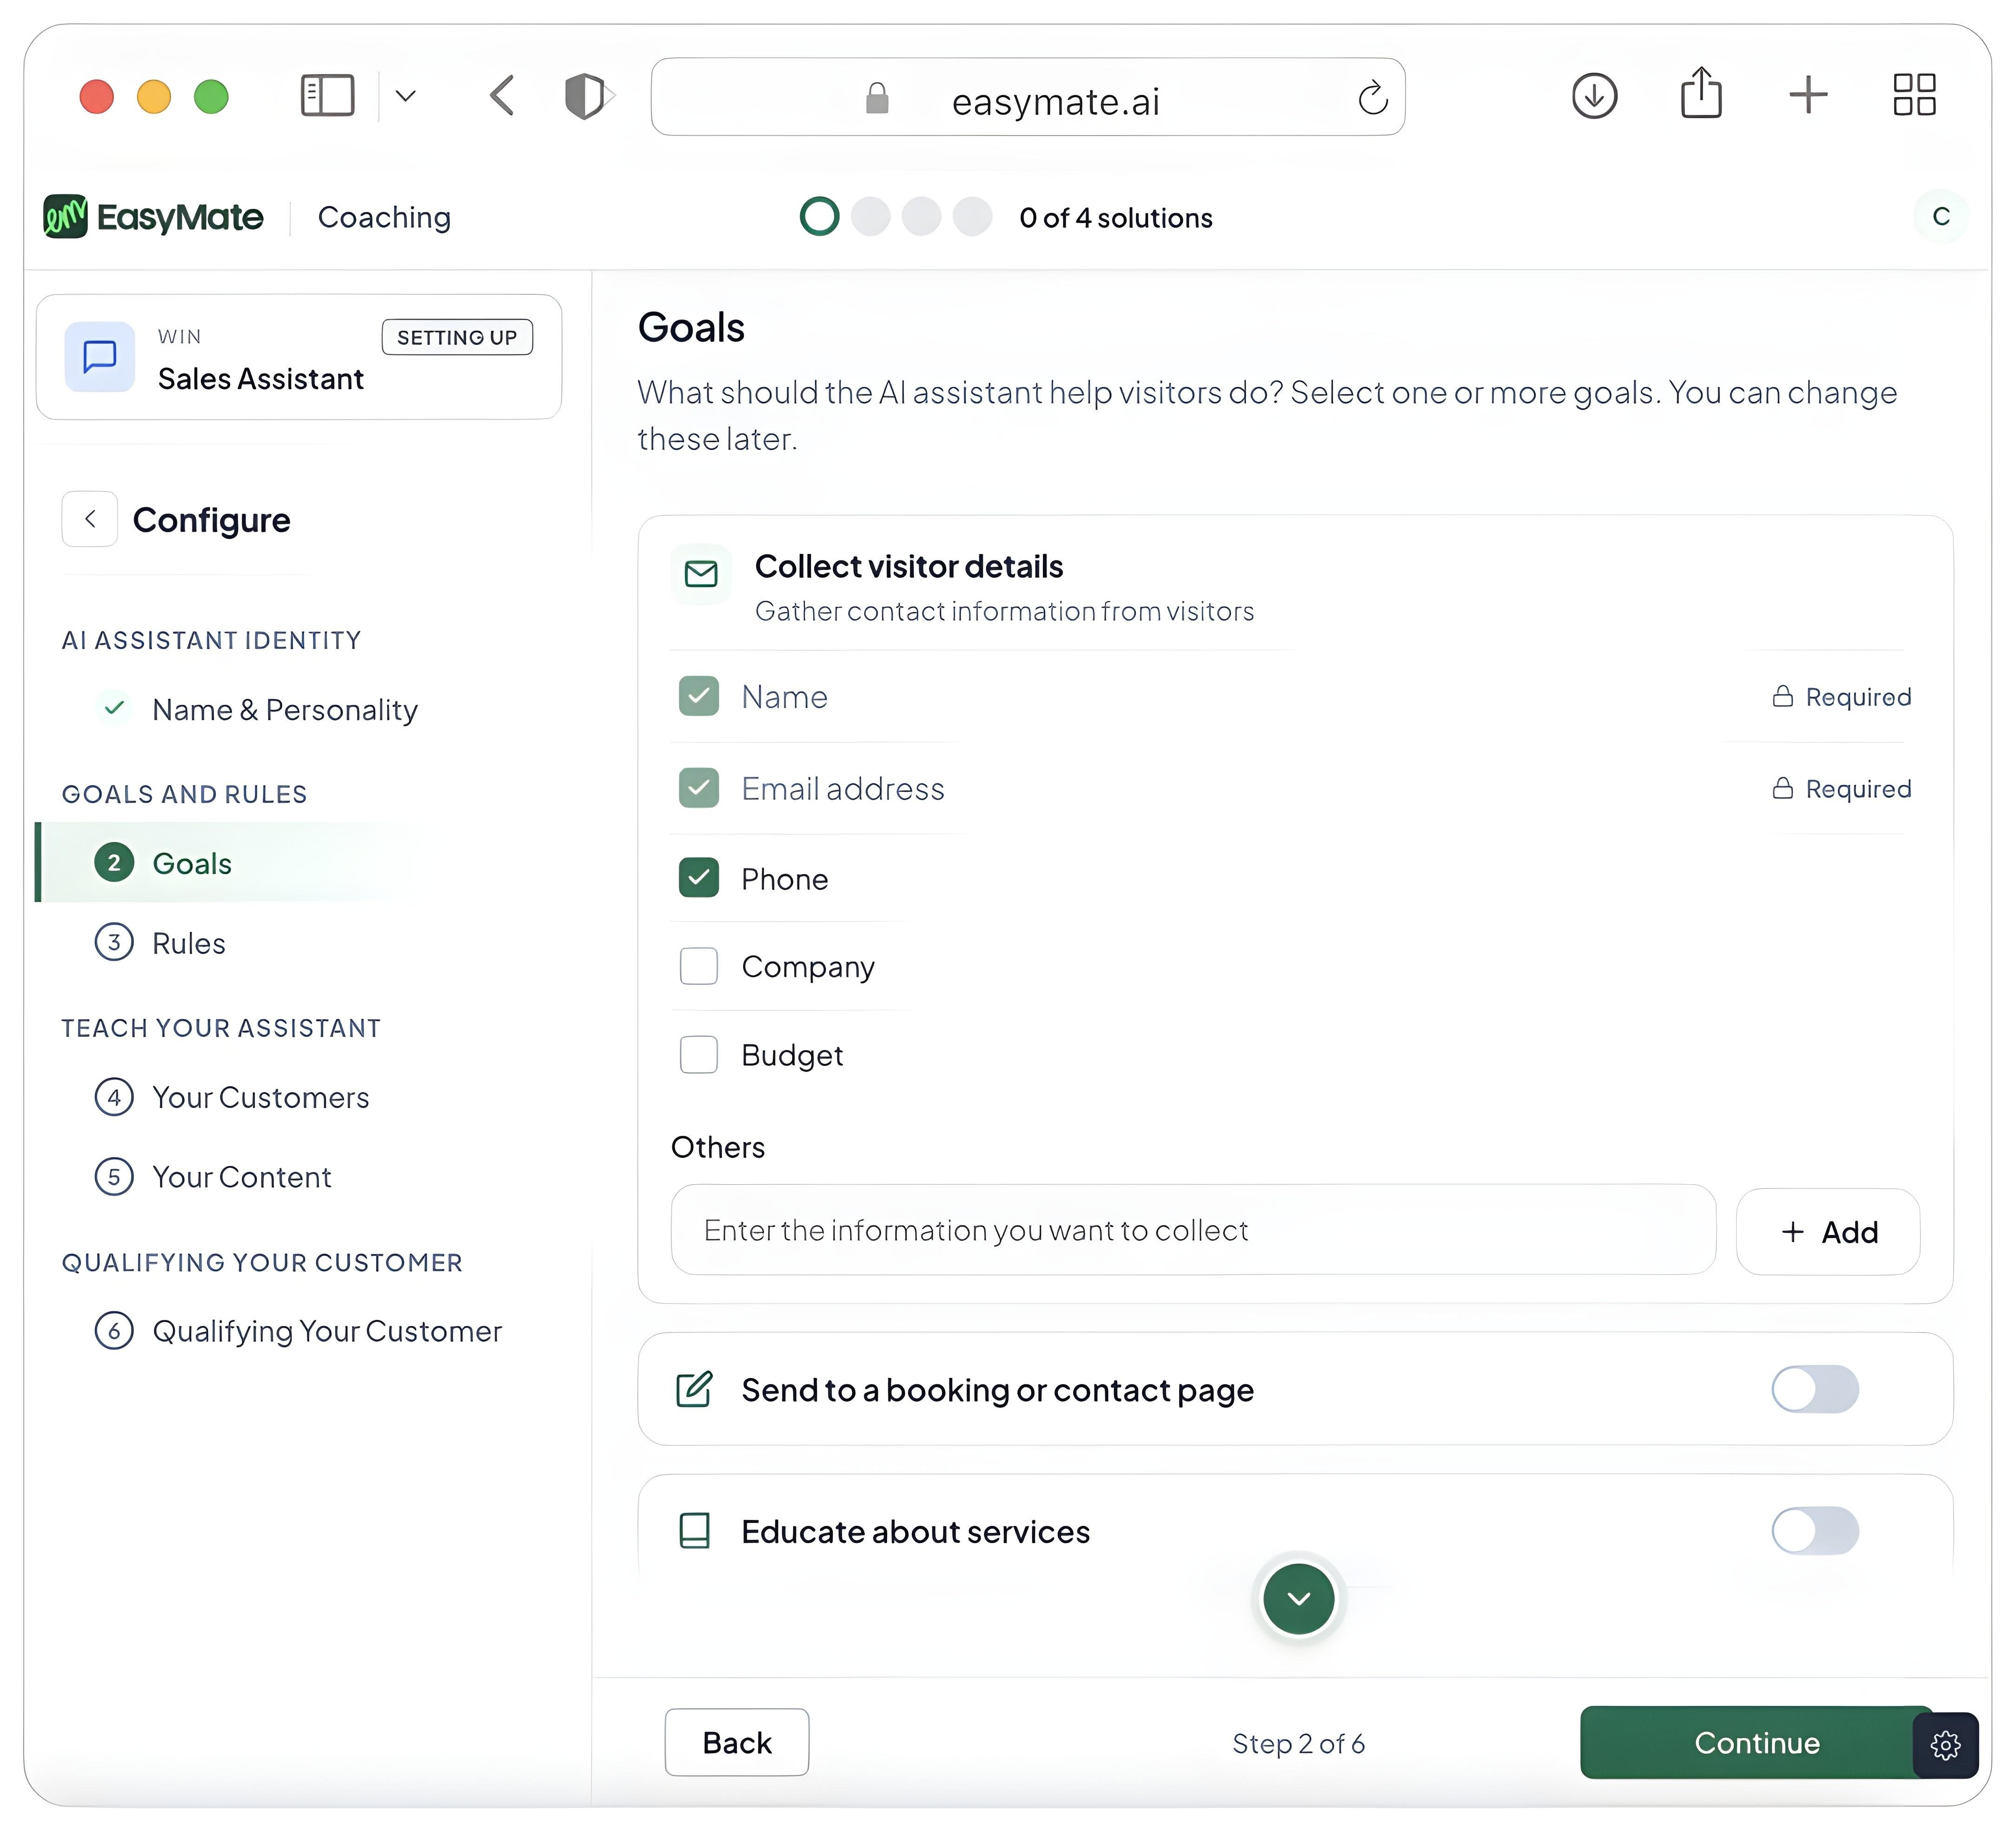This screenshot has width=2016, height=1830.
Task: Open the user avatar C menu
Action: click(x=1940, y=217)
